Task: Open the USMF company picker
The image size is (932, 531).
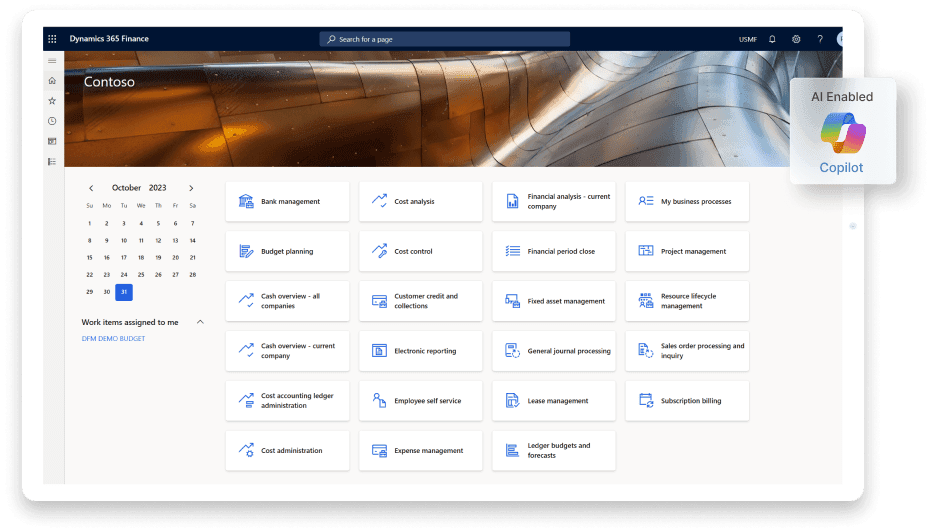Action: click(748, 39)
